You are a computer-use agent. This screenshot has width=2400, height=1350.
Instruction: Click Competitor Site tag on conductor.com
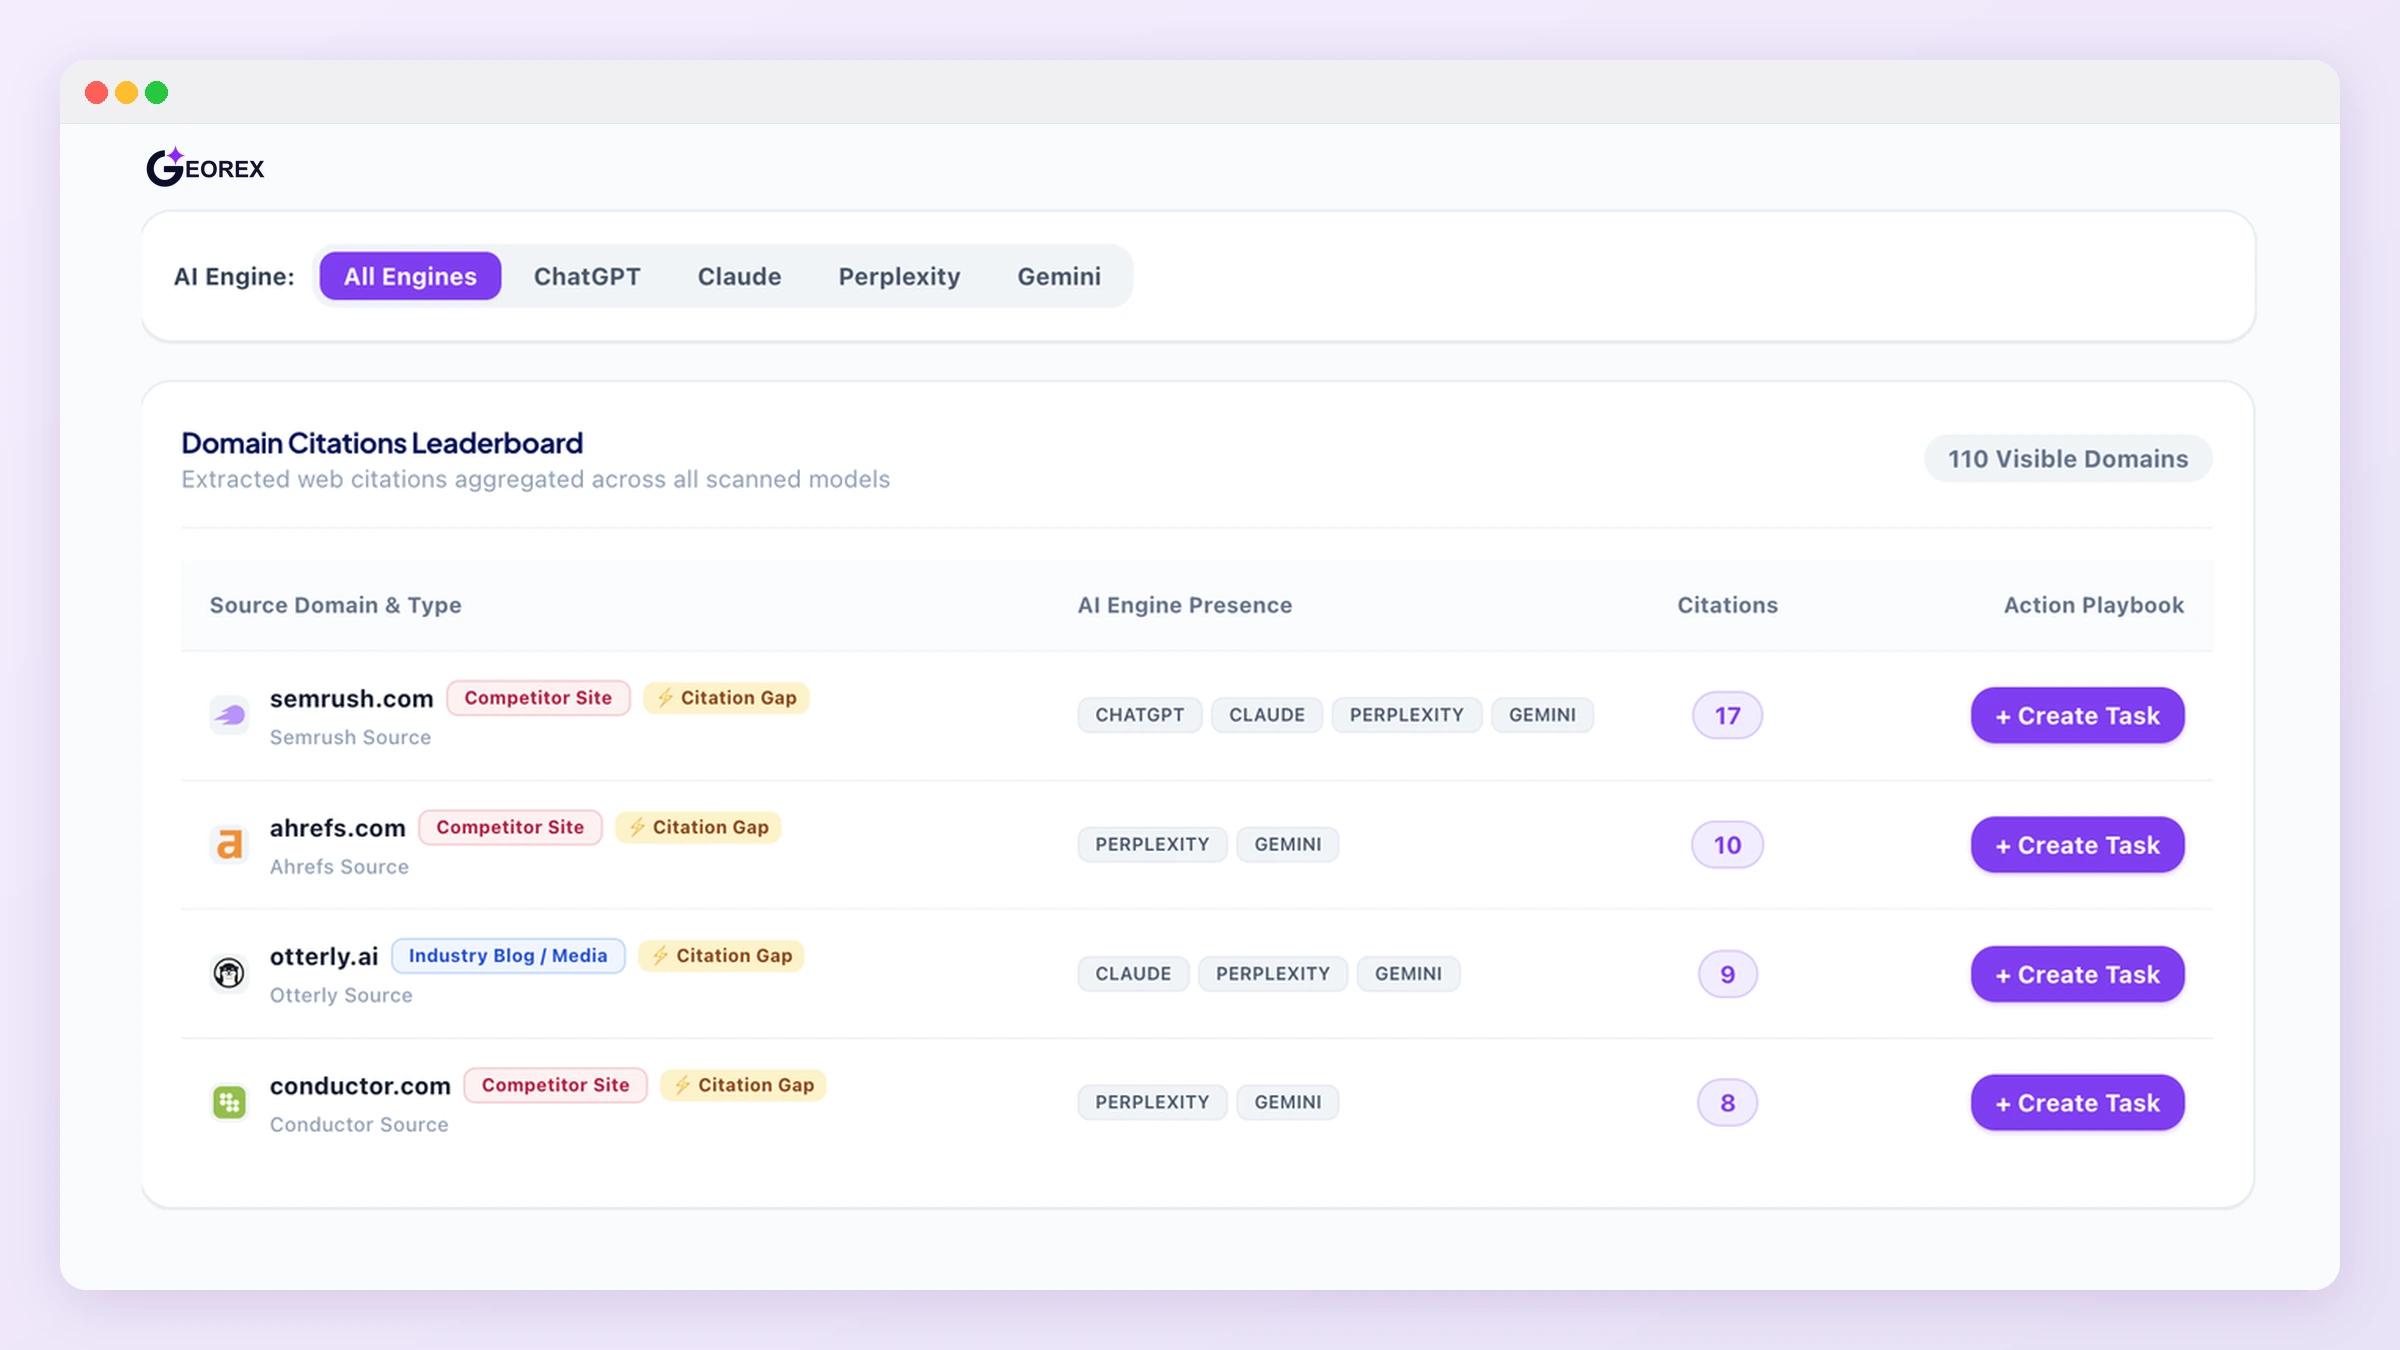(x=556, y=1085)
